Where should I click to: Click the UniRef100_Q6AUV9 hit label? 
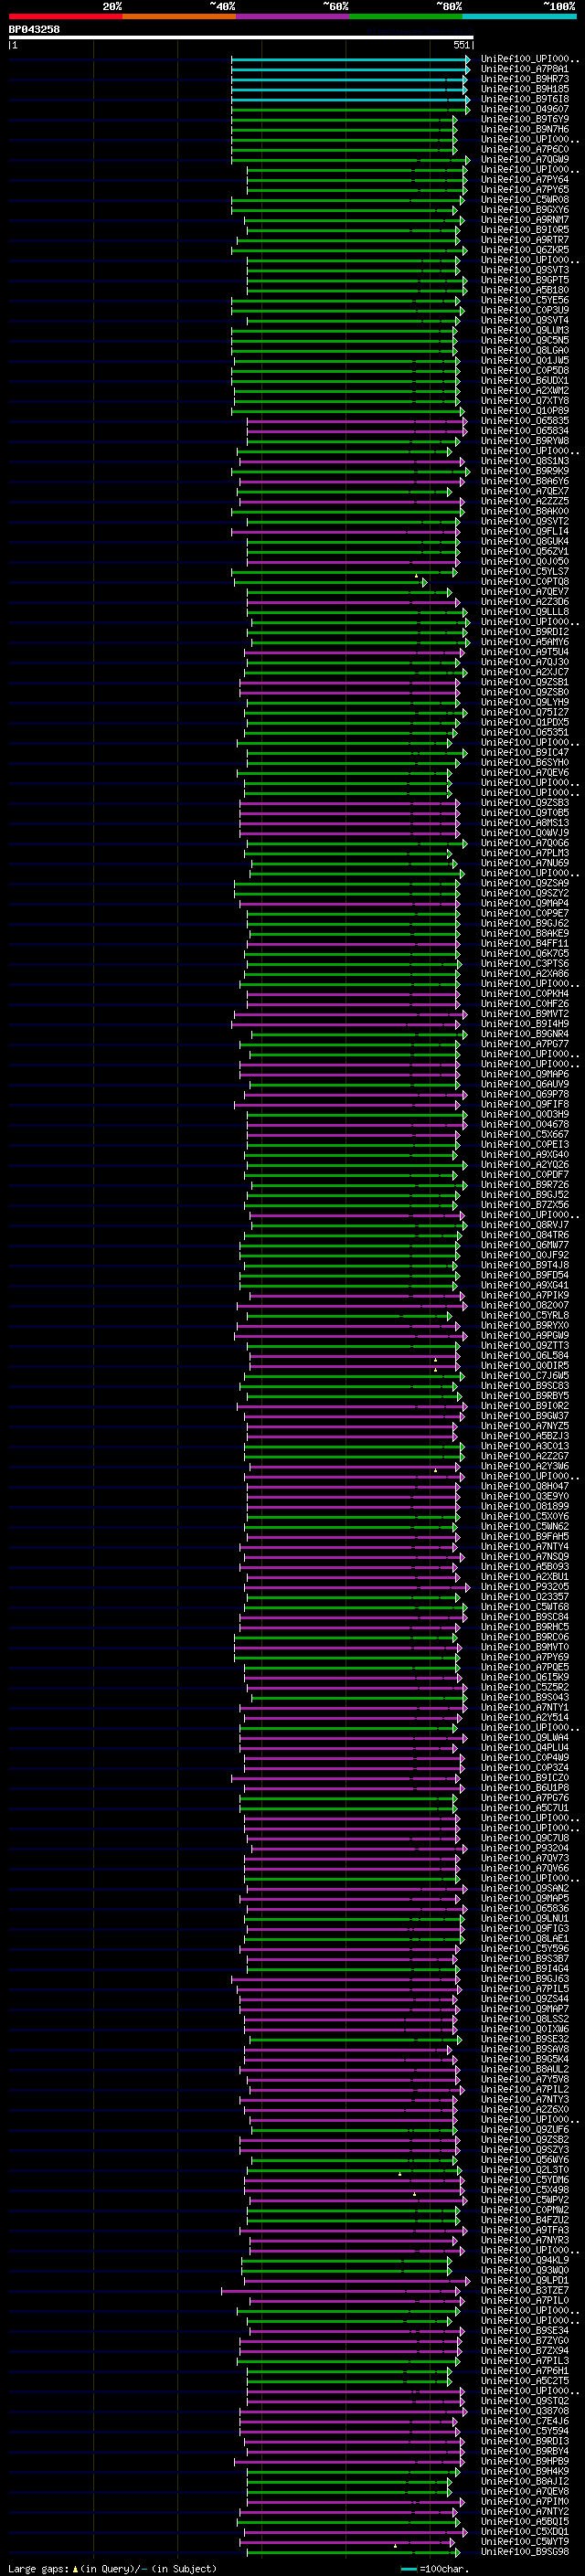point(525,1084)
